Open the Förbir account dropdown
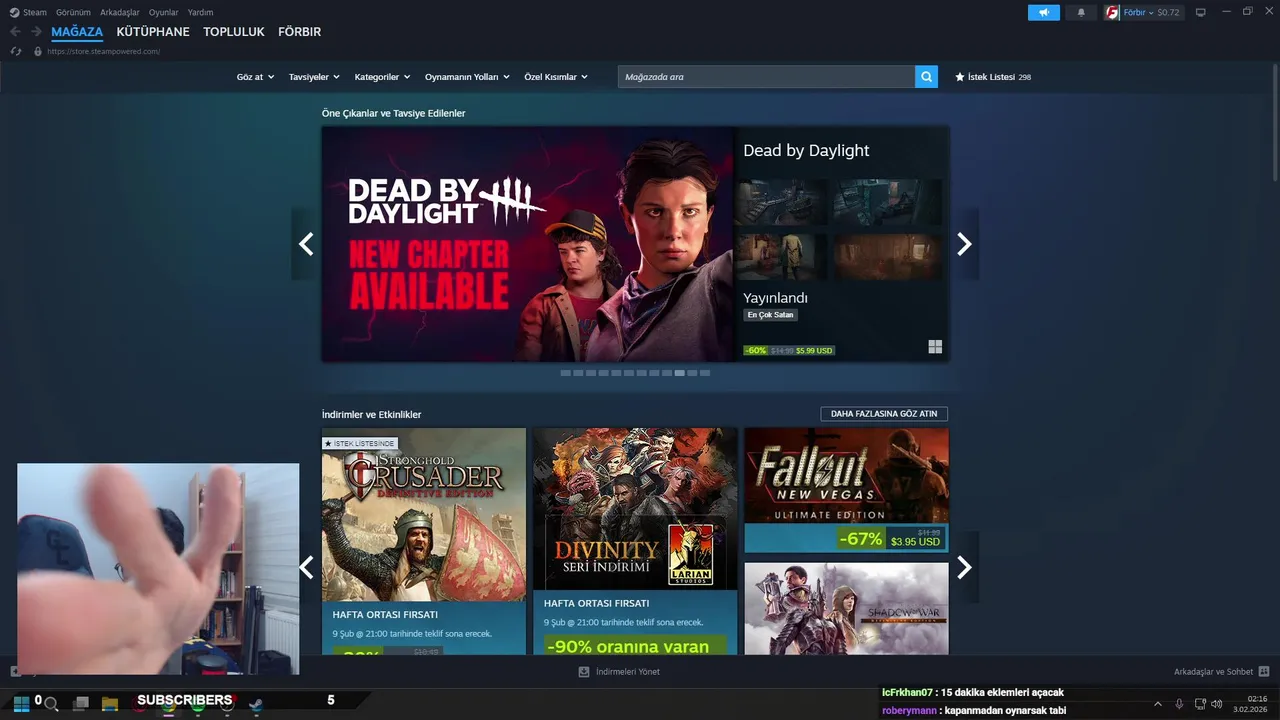The height and width of the screenshot is (720, 1280). [1139, 13]
